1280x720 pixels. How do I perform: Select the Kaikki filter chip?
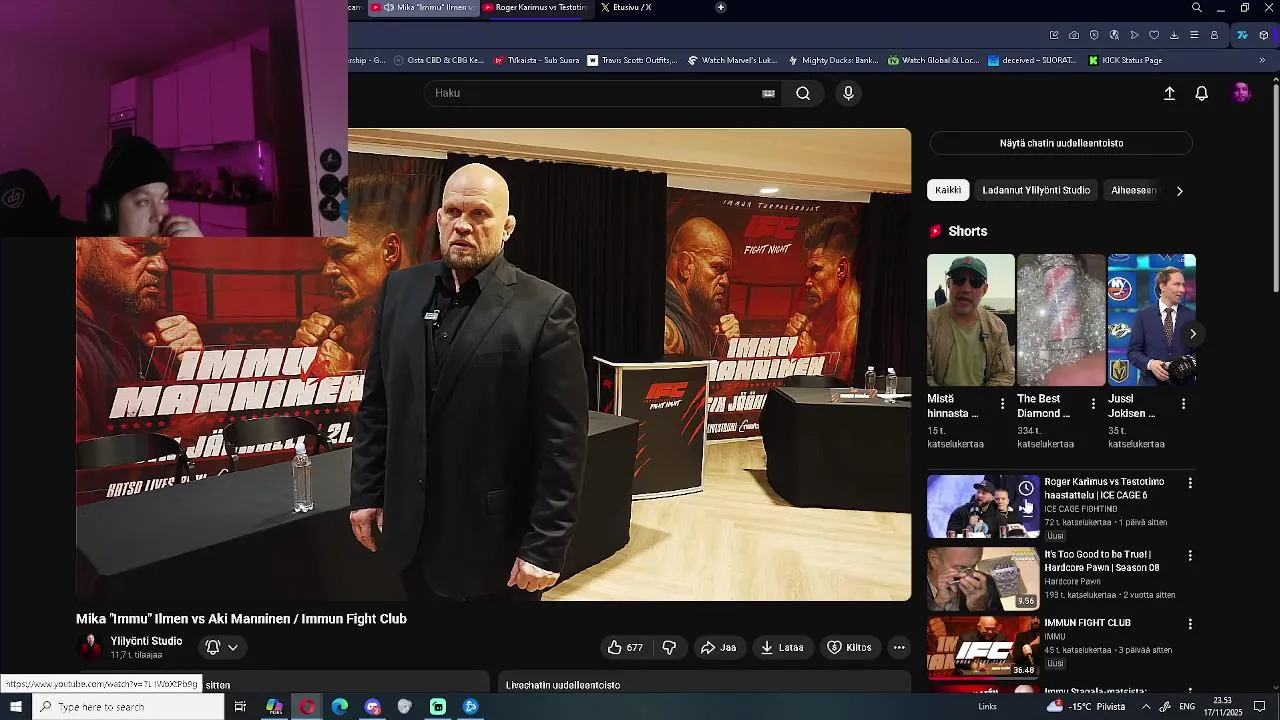[948, 190]
